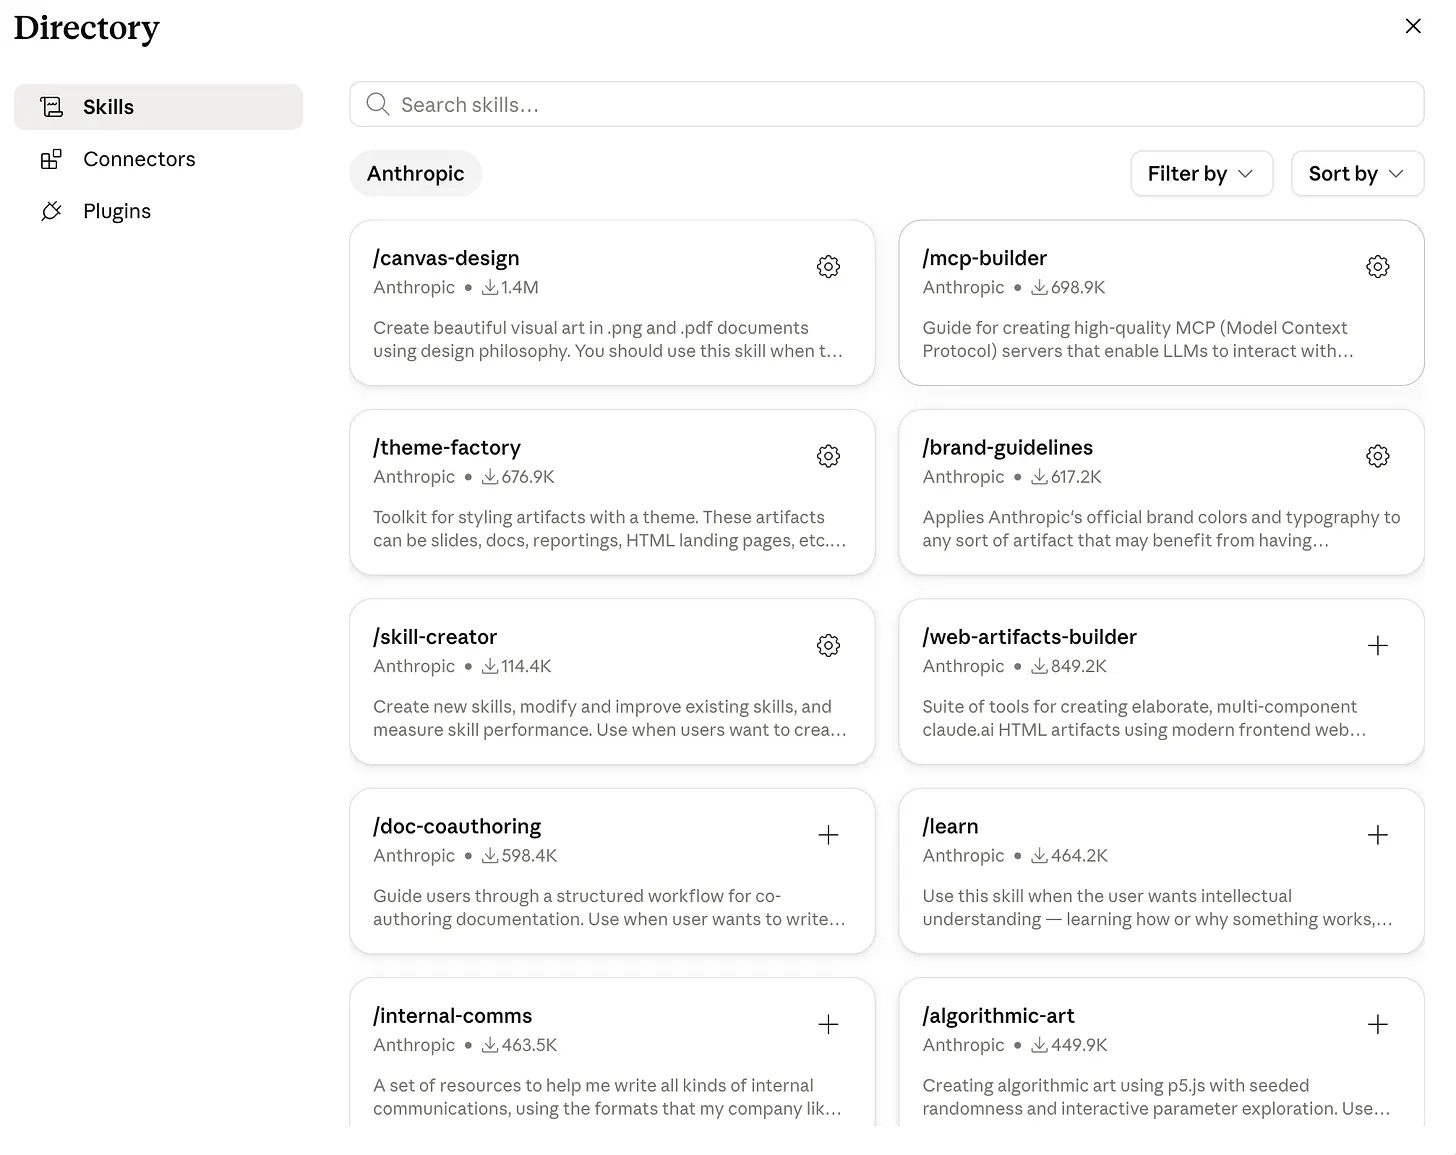Screen dimensions: 1456x1155
Task: Click the 449.9K download count
Action: pyautogui.click(x=1079, y=1045)
